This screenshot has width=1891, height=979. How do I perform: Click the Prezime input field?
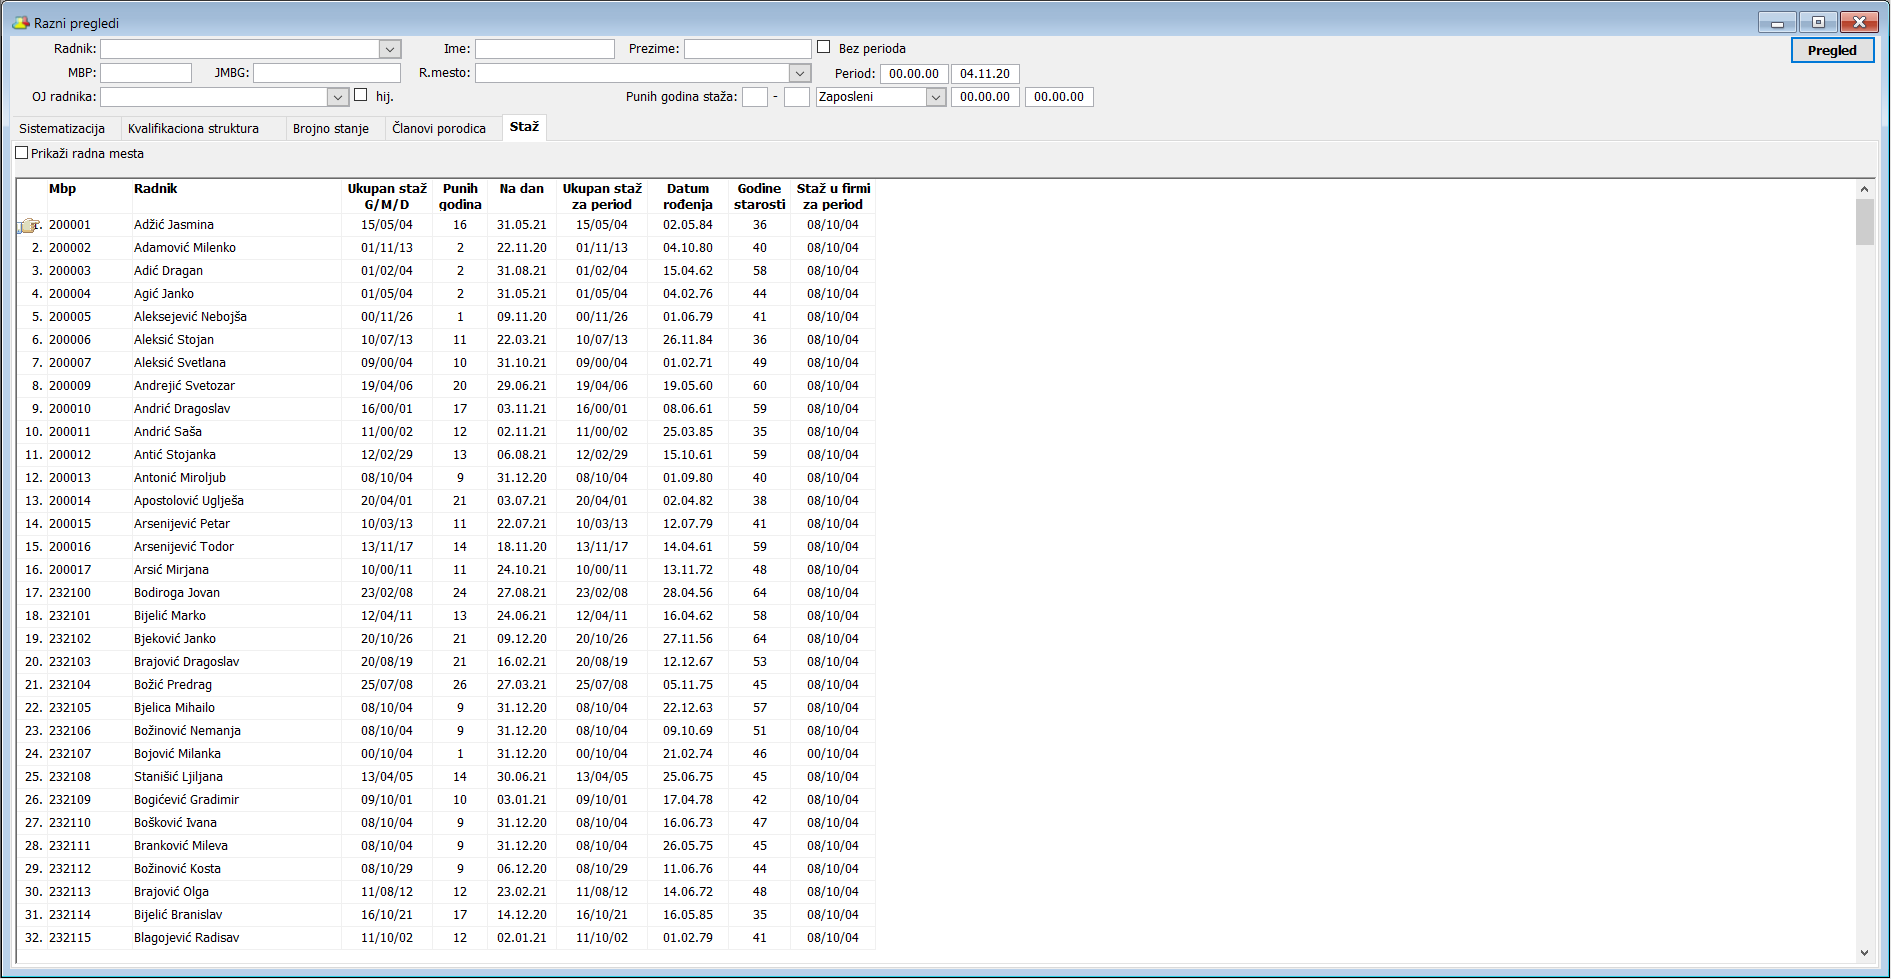pyautogui.click(x=747, y=49)
